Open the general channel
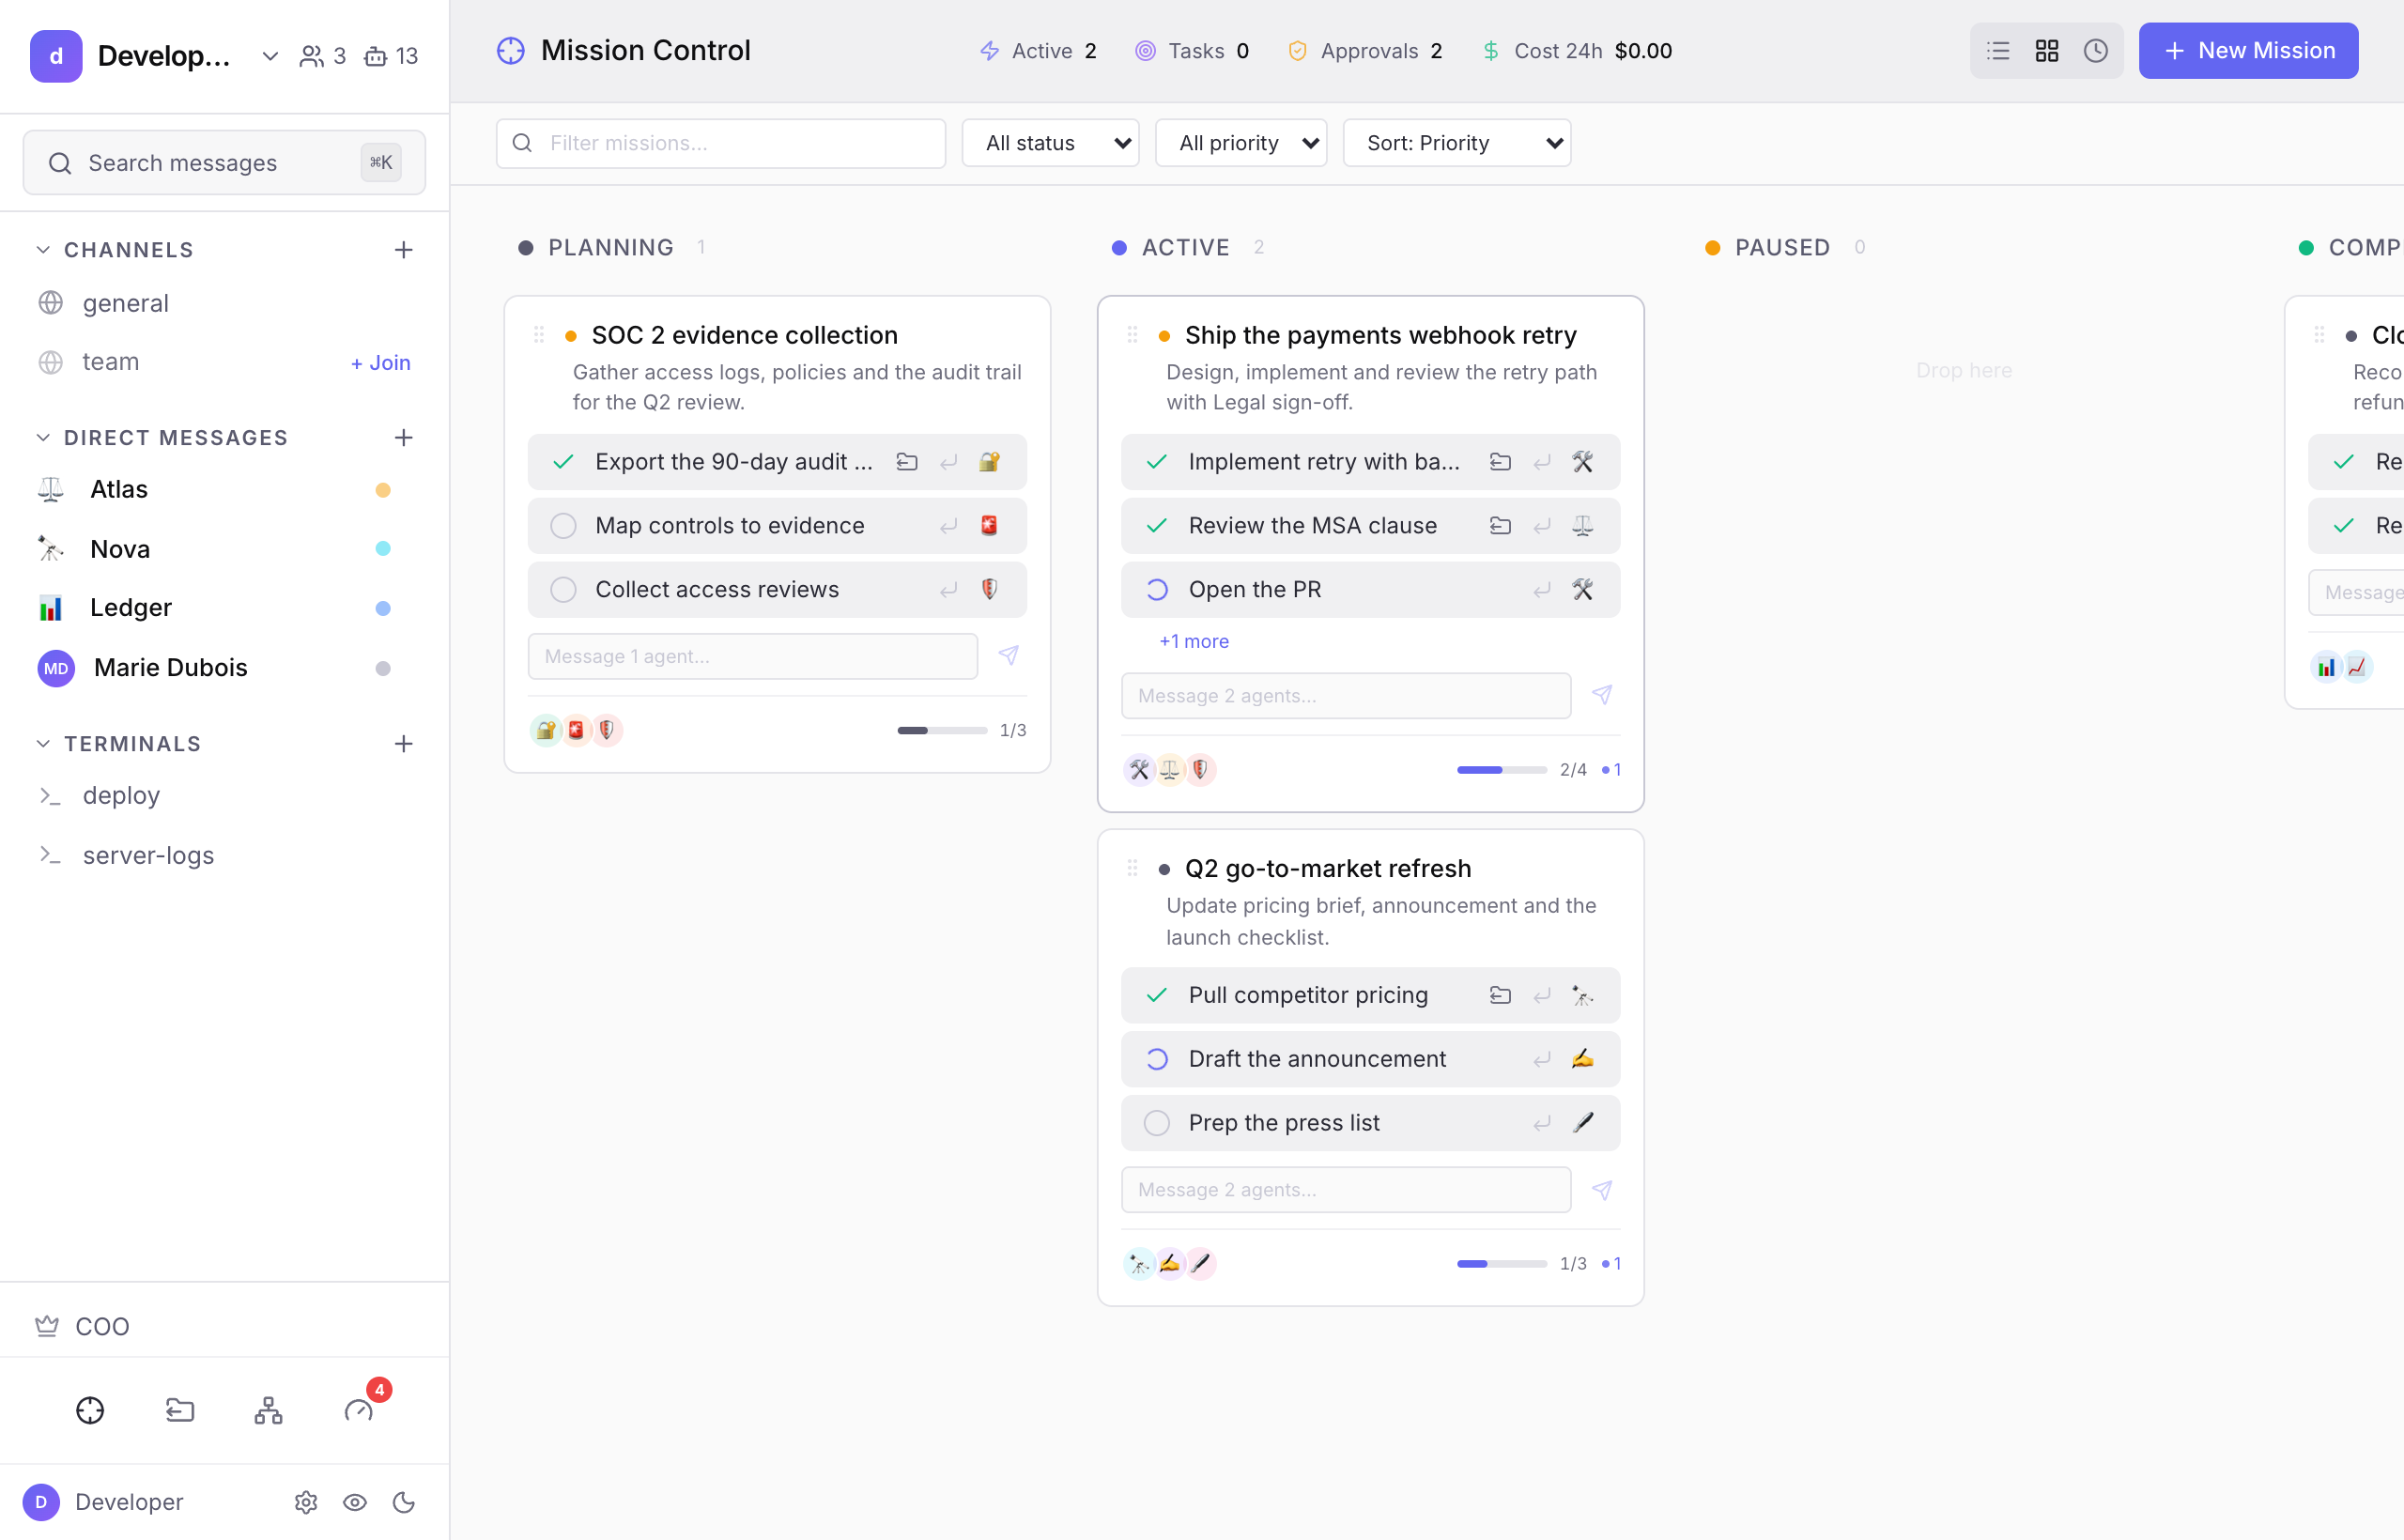 click(x=225, y=303)
